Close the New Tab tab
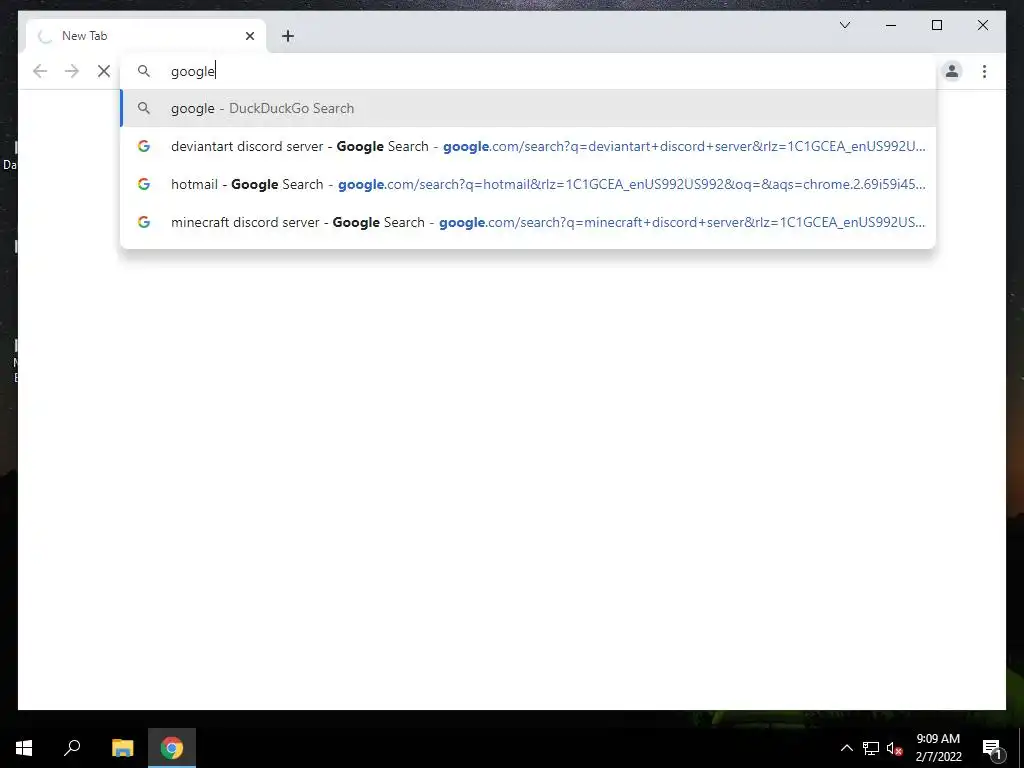 (250, 36)
